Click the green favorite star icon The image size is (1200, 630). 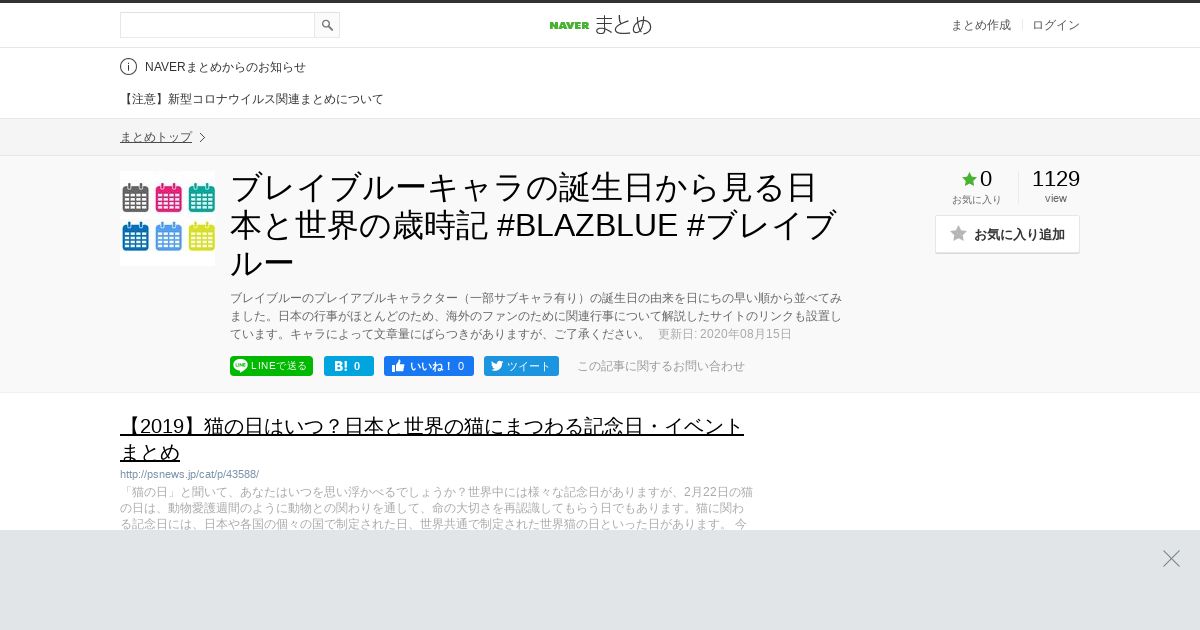pyautogui.click(x=969, y=179)
